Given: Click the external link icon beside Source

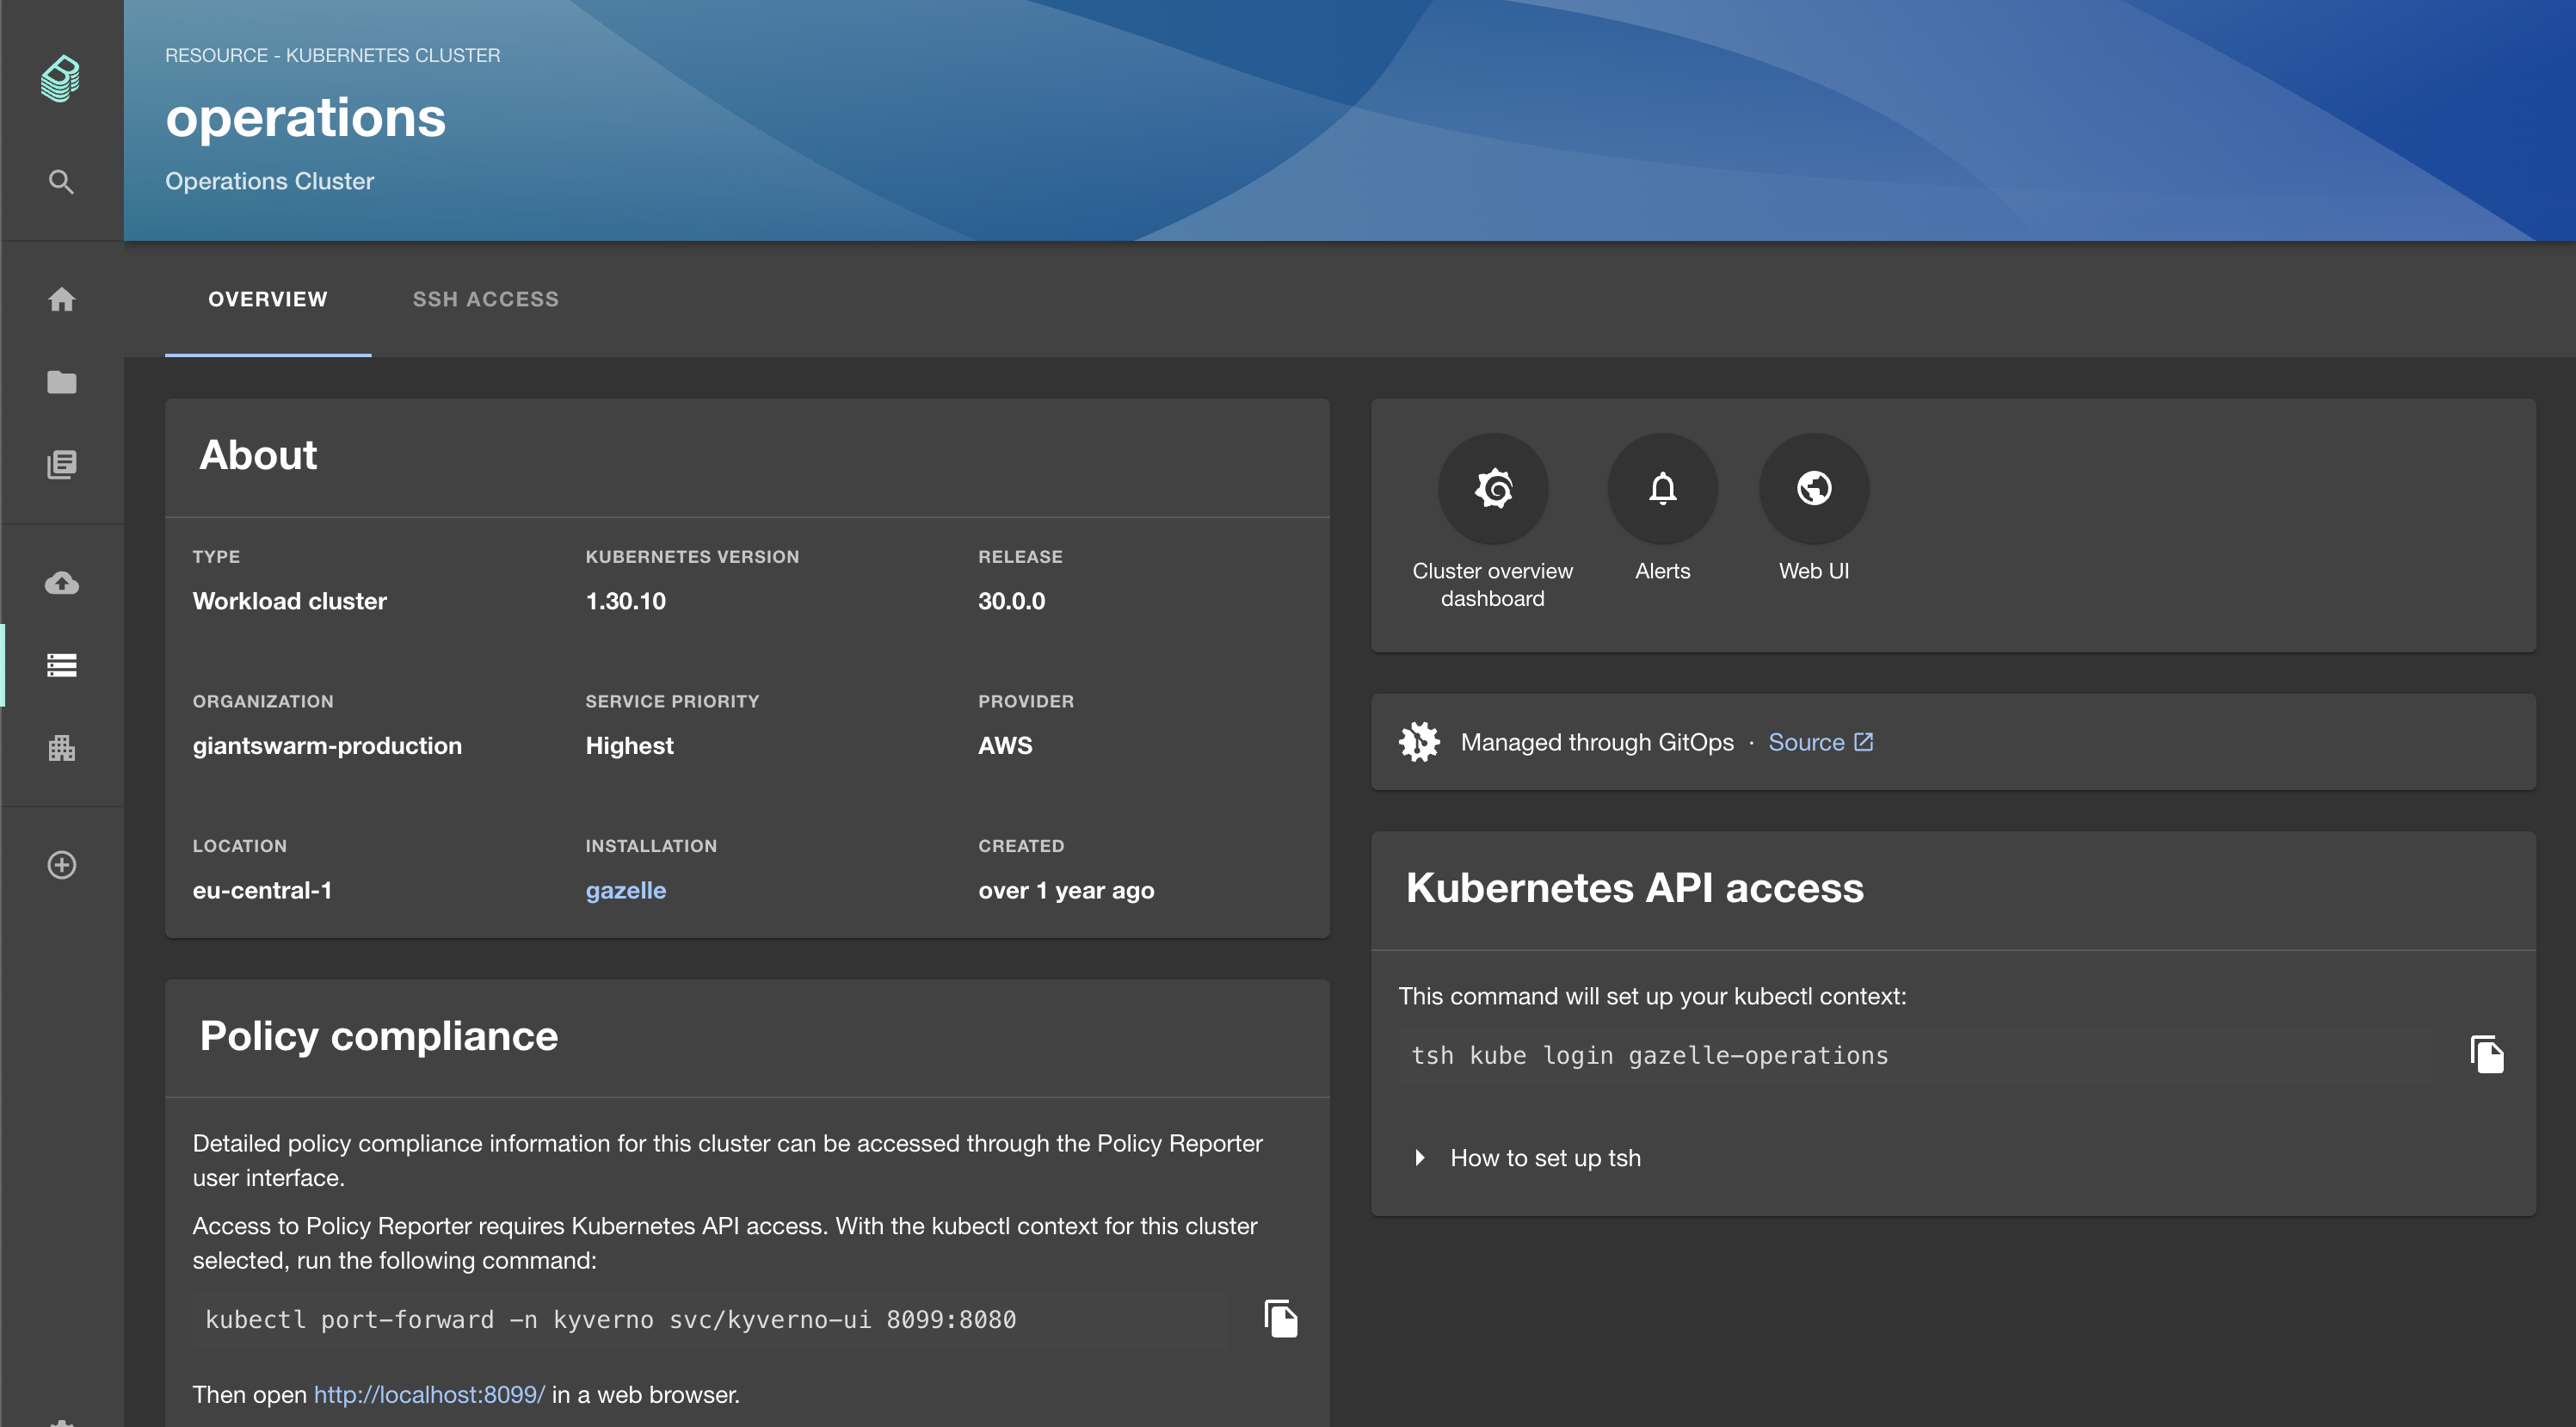Looking at the screenshot, I should point(1864,742).
